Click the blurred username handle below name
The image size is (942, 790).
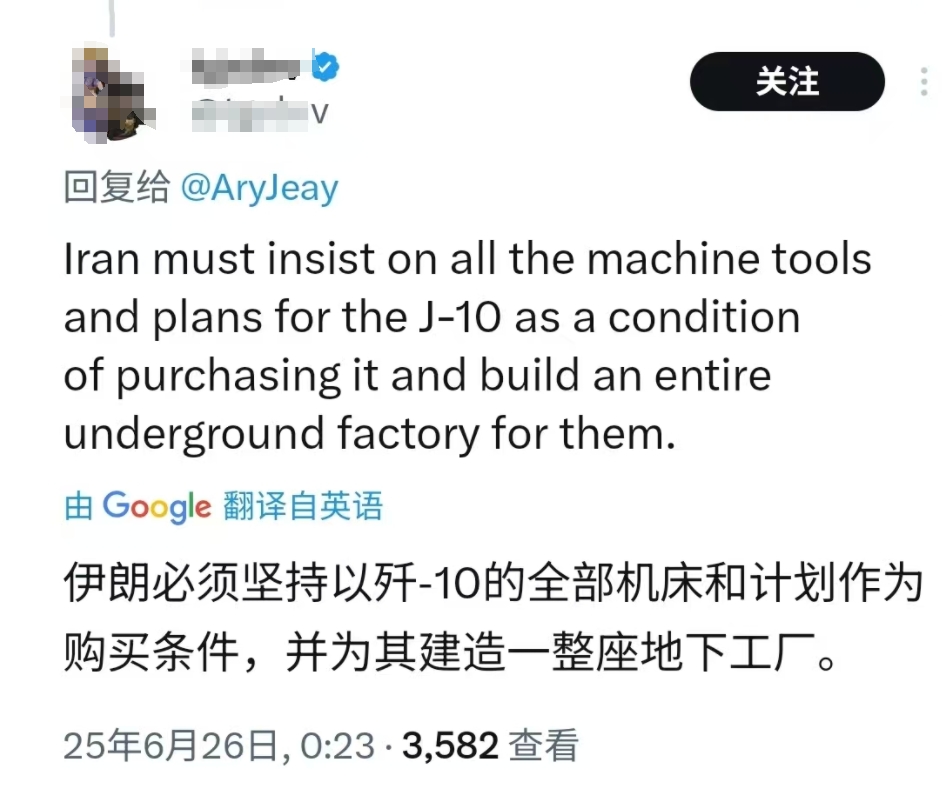tap(261, 112)
